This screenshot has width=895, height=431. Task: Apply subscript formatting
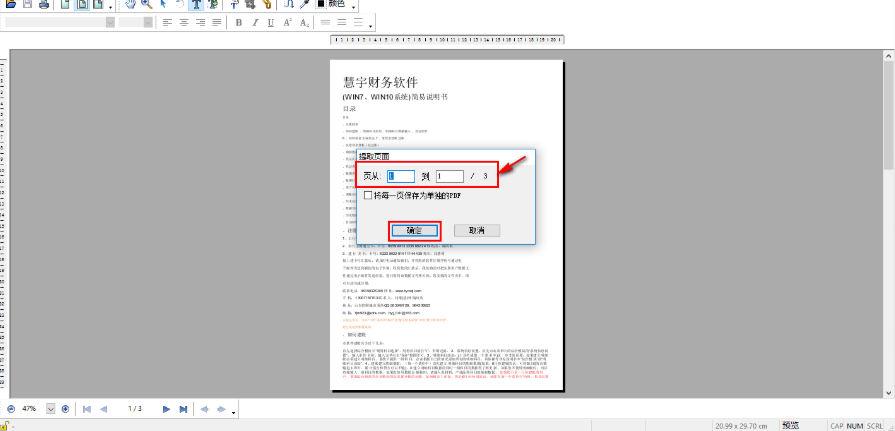304,23
